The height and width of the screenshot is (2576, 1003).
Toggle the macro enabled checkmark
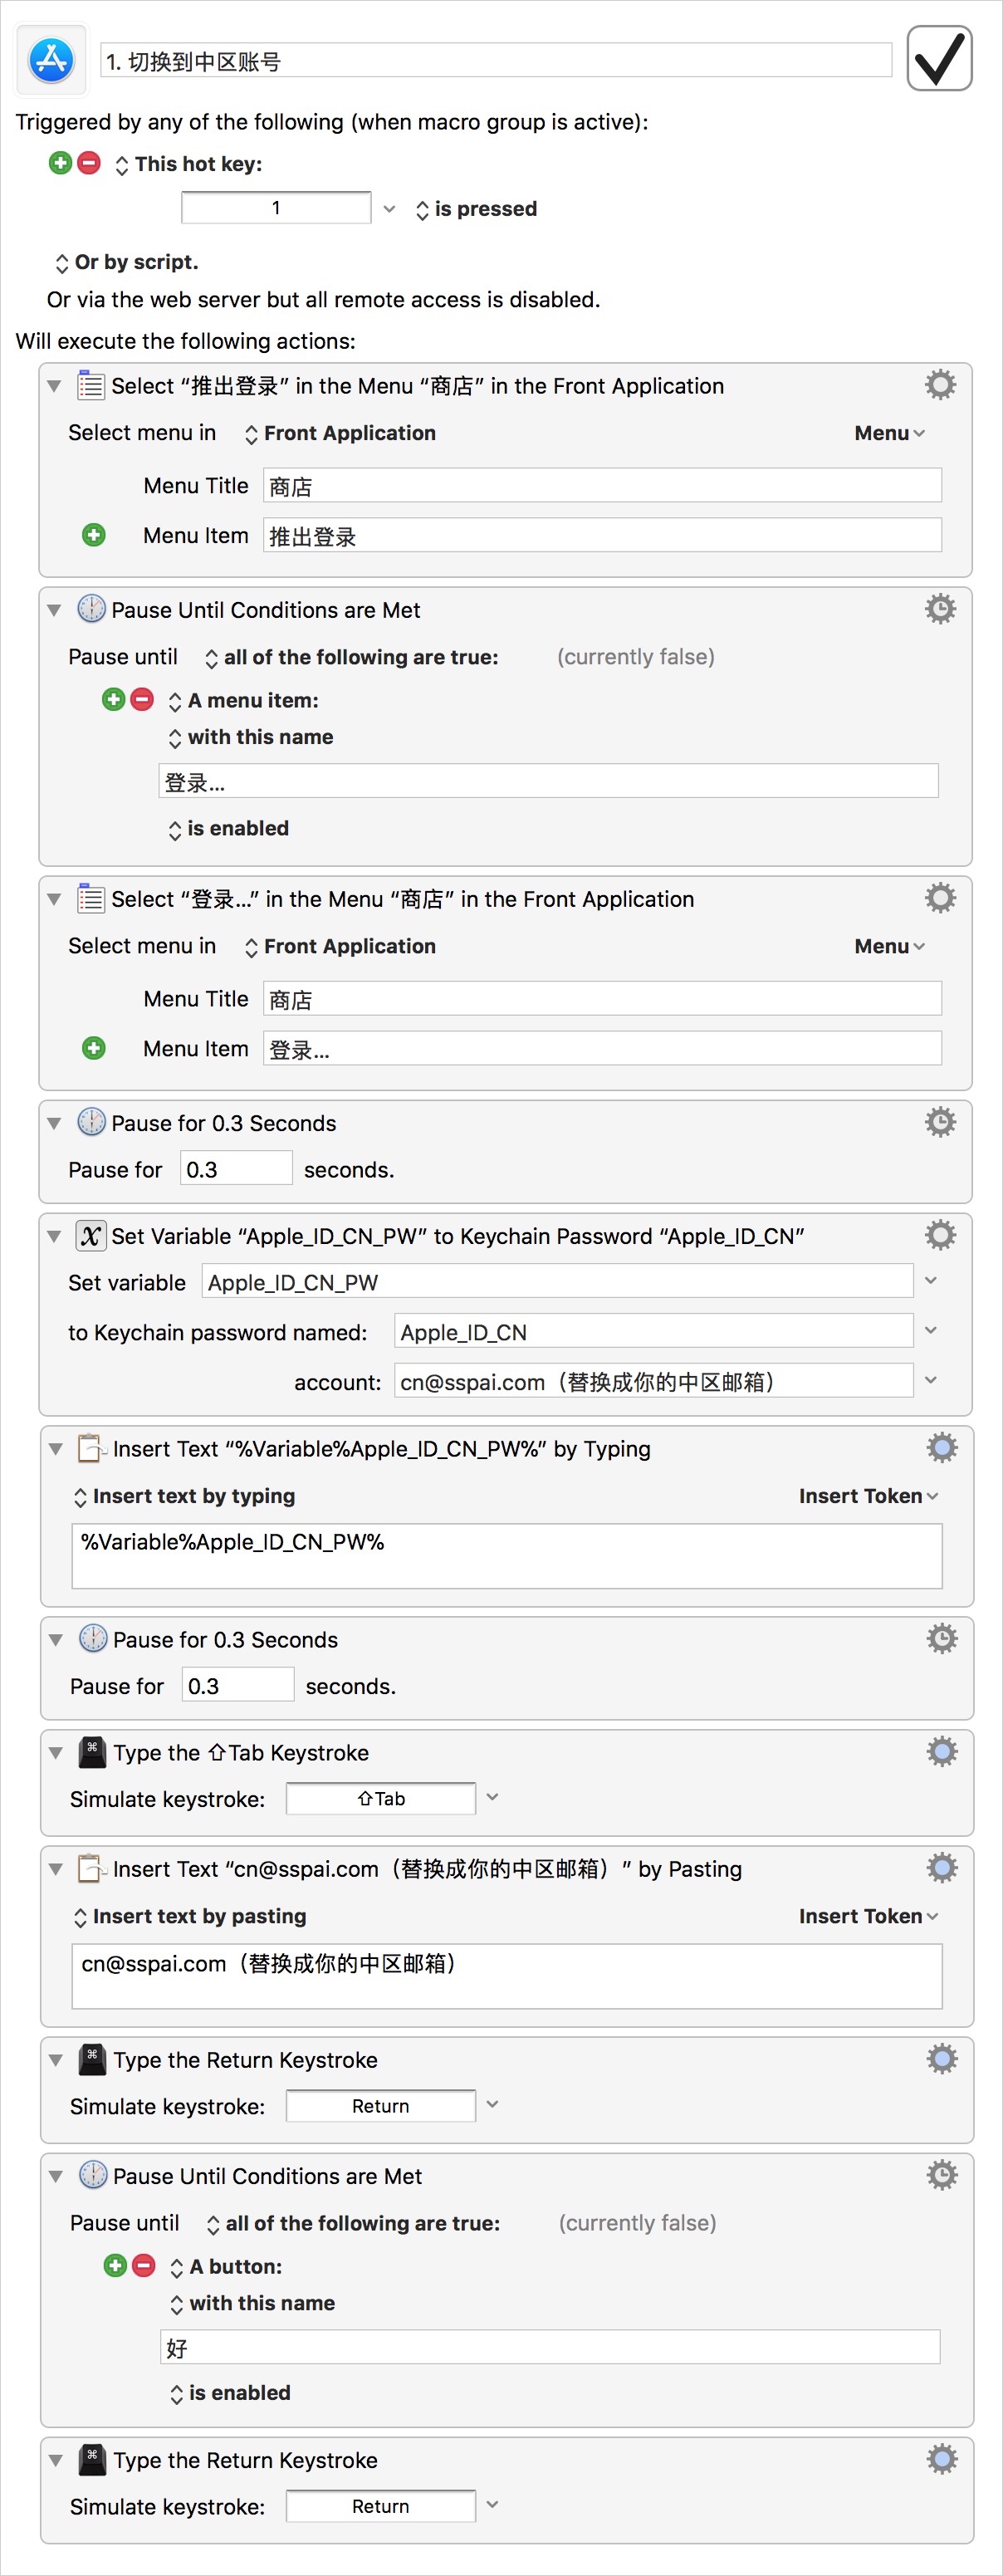pyautogui.click(x=938, y=59)
